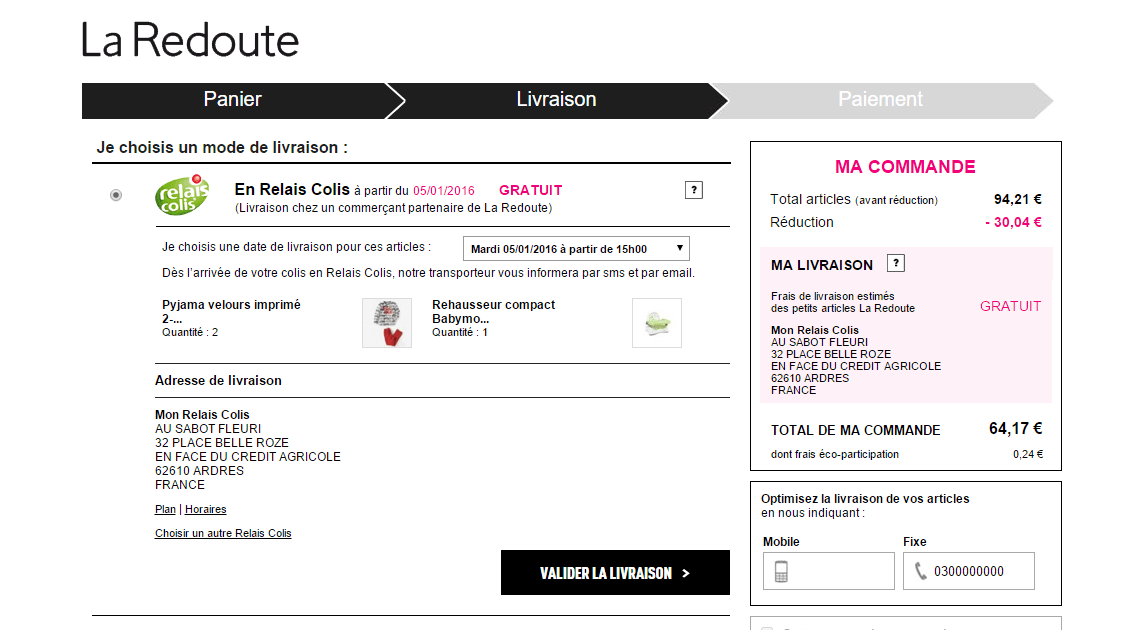Viewport: 1129px width, 630px height.
Task: Click VALIDER LA LIVRAISON button
Action: (x=614, y=572)
